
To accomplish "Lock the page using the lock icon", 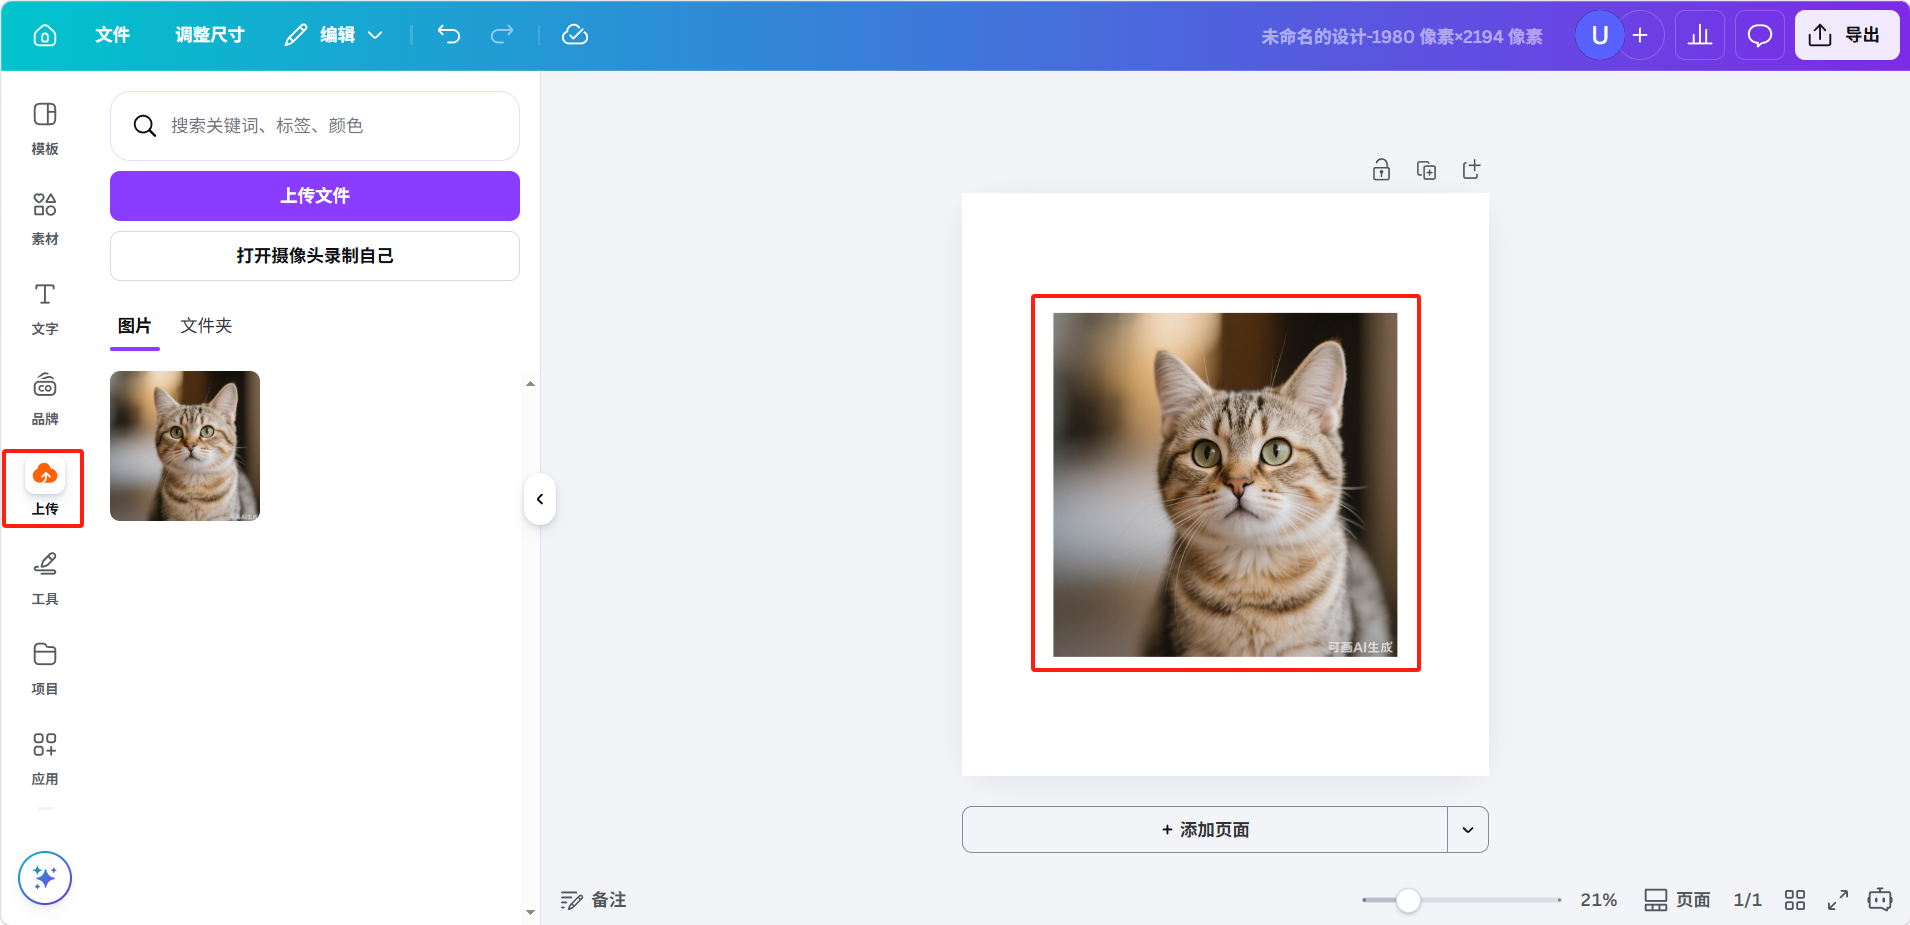I will coord(1381,170).
